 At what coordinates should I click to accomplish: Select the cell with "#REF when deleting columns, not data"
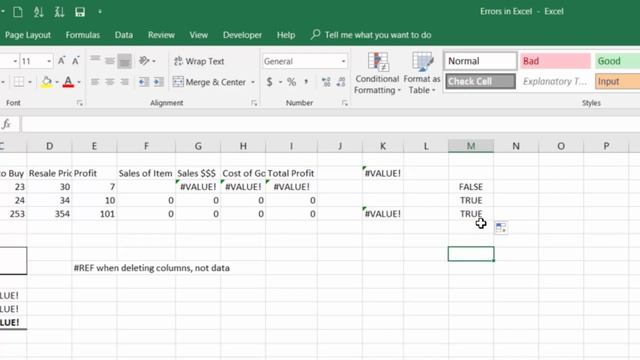coord(151,268)
